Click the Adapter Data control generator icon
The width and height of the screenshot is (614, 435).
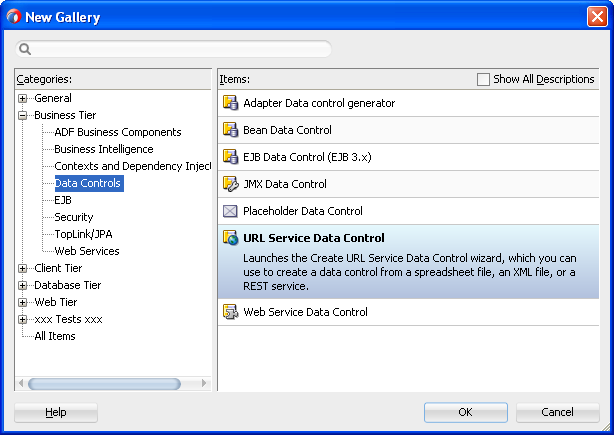pos(230,103)
